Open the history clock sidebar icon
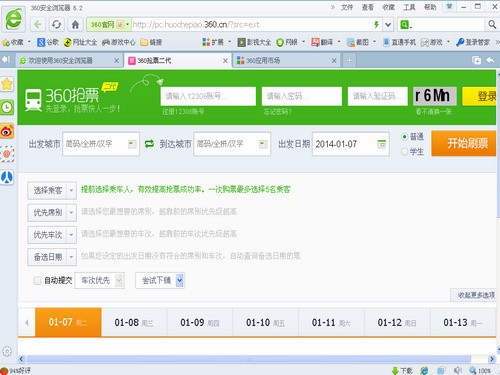The image size is (500, 375). point(7,107)
